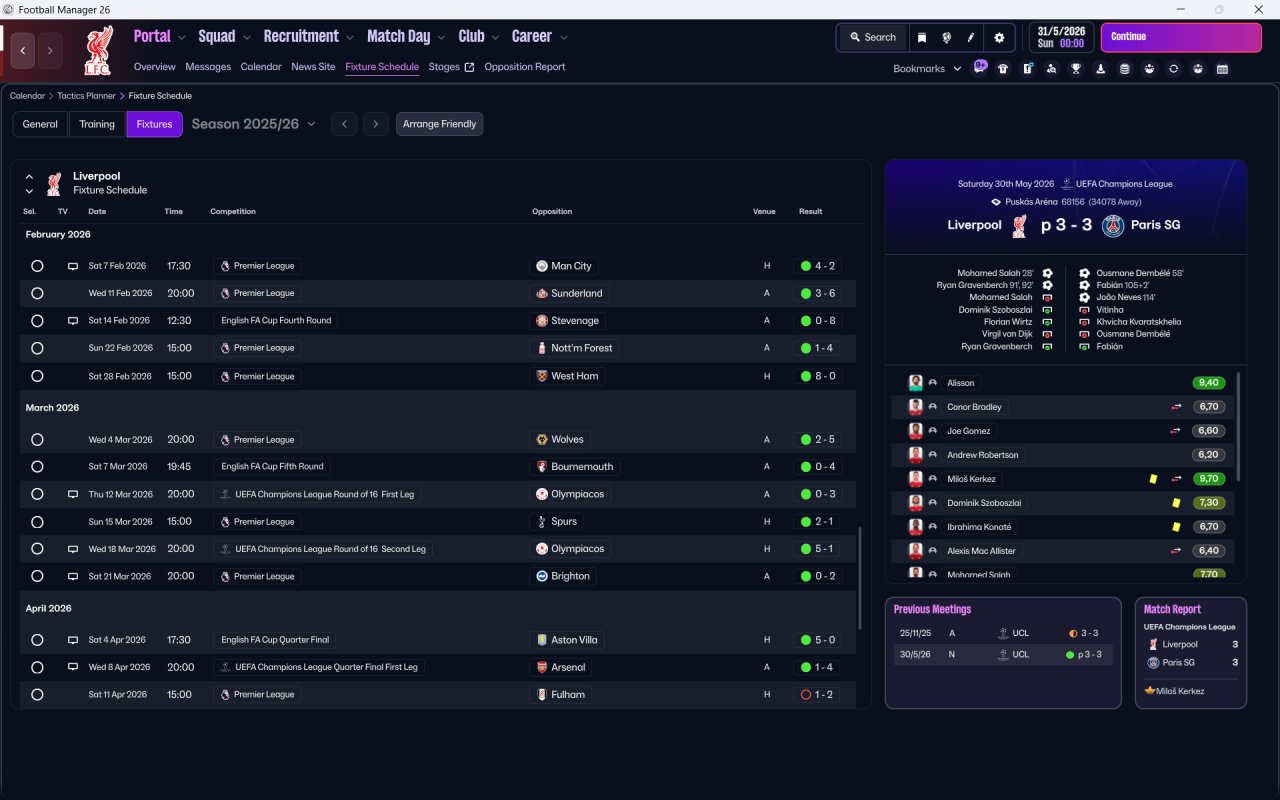Image resolution: width=1280 pixels, height=800 pixels.
Task: Open the Opposition Report sub-tab
Action: pos(525,67)
